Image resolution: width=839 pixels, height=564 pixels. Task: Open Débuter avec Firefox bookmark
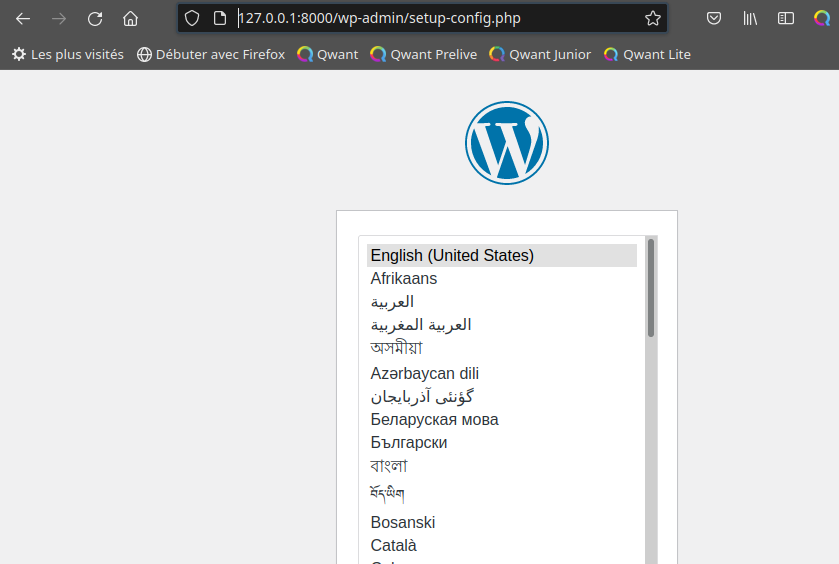pyautogui.click(x=211, y=54)
